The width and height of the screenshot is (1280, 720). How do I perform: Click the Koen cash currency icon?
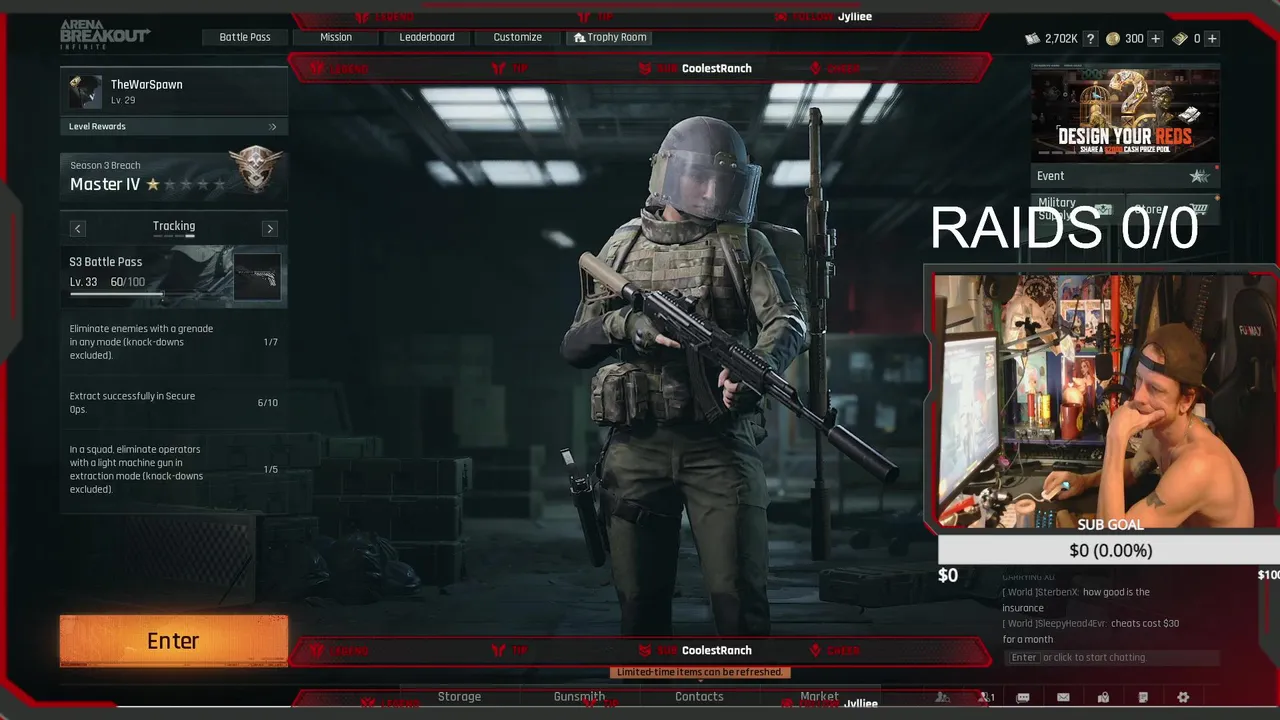(1032, 38)
